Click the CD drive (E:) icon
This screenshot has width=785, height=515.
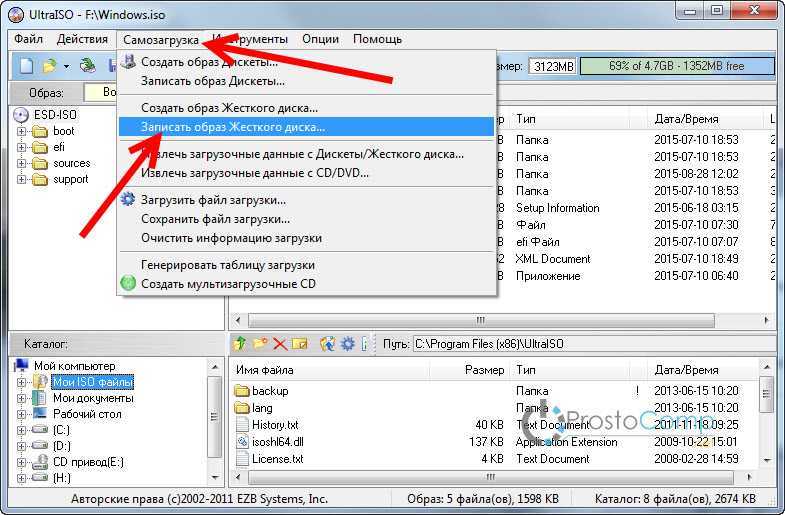[40, 462]
